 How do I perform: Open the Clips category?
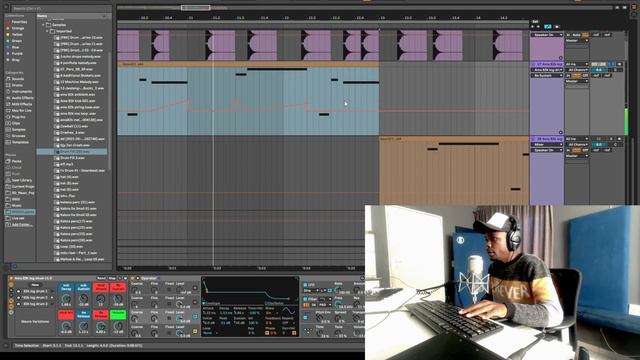[13, 123]
